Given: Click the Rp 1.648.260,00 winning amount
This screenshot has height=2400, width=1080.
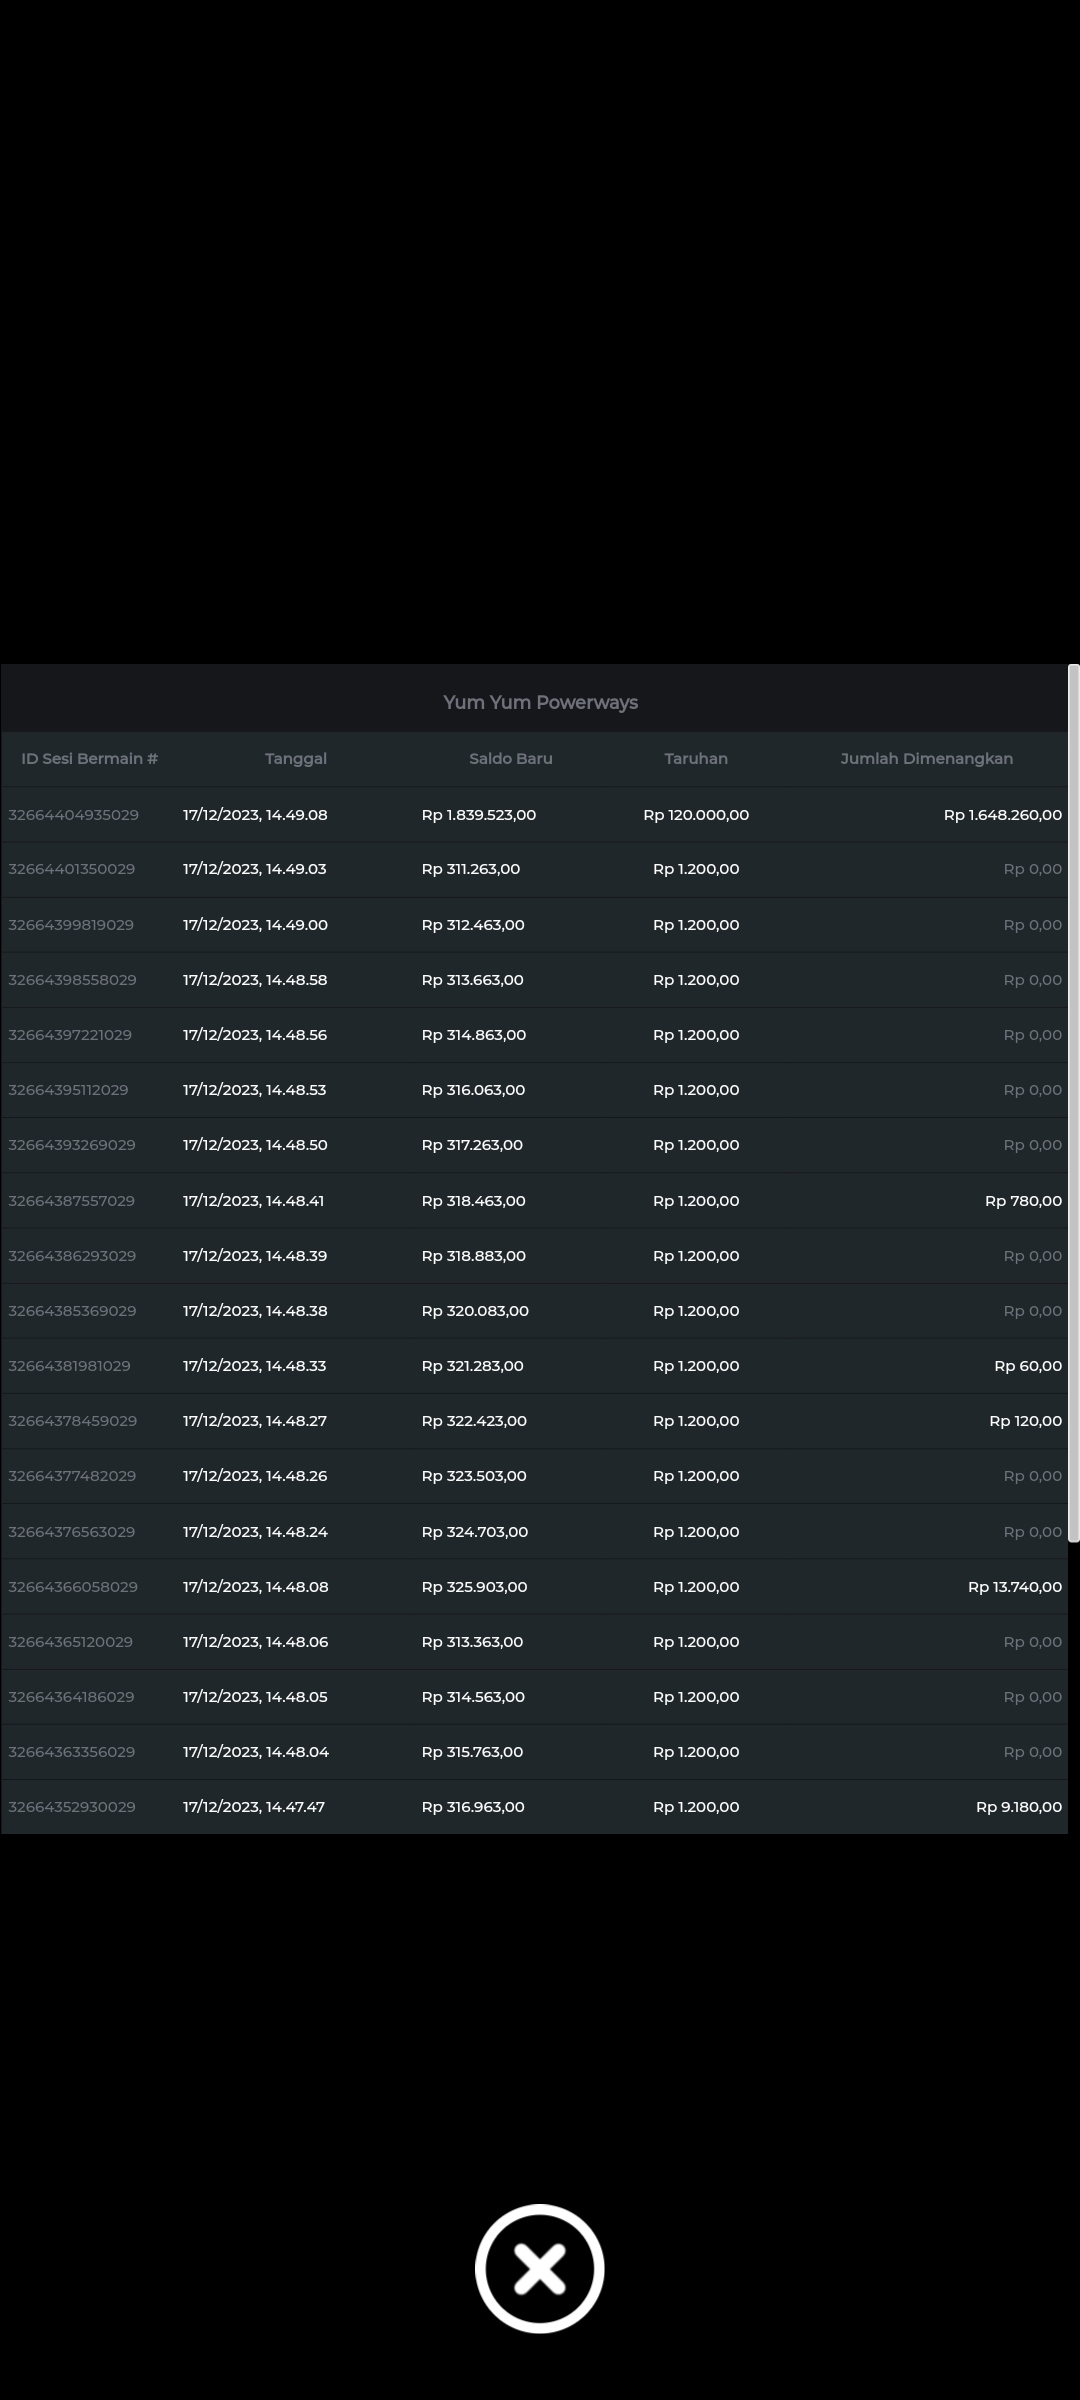Looking at the screenshot, I should 1002,815.
